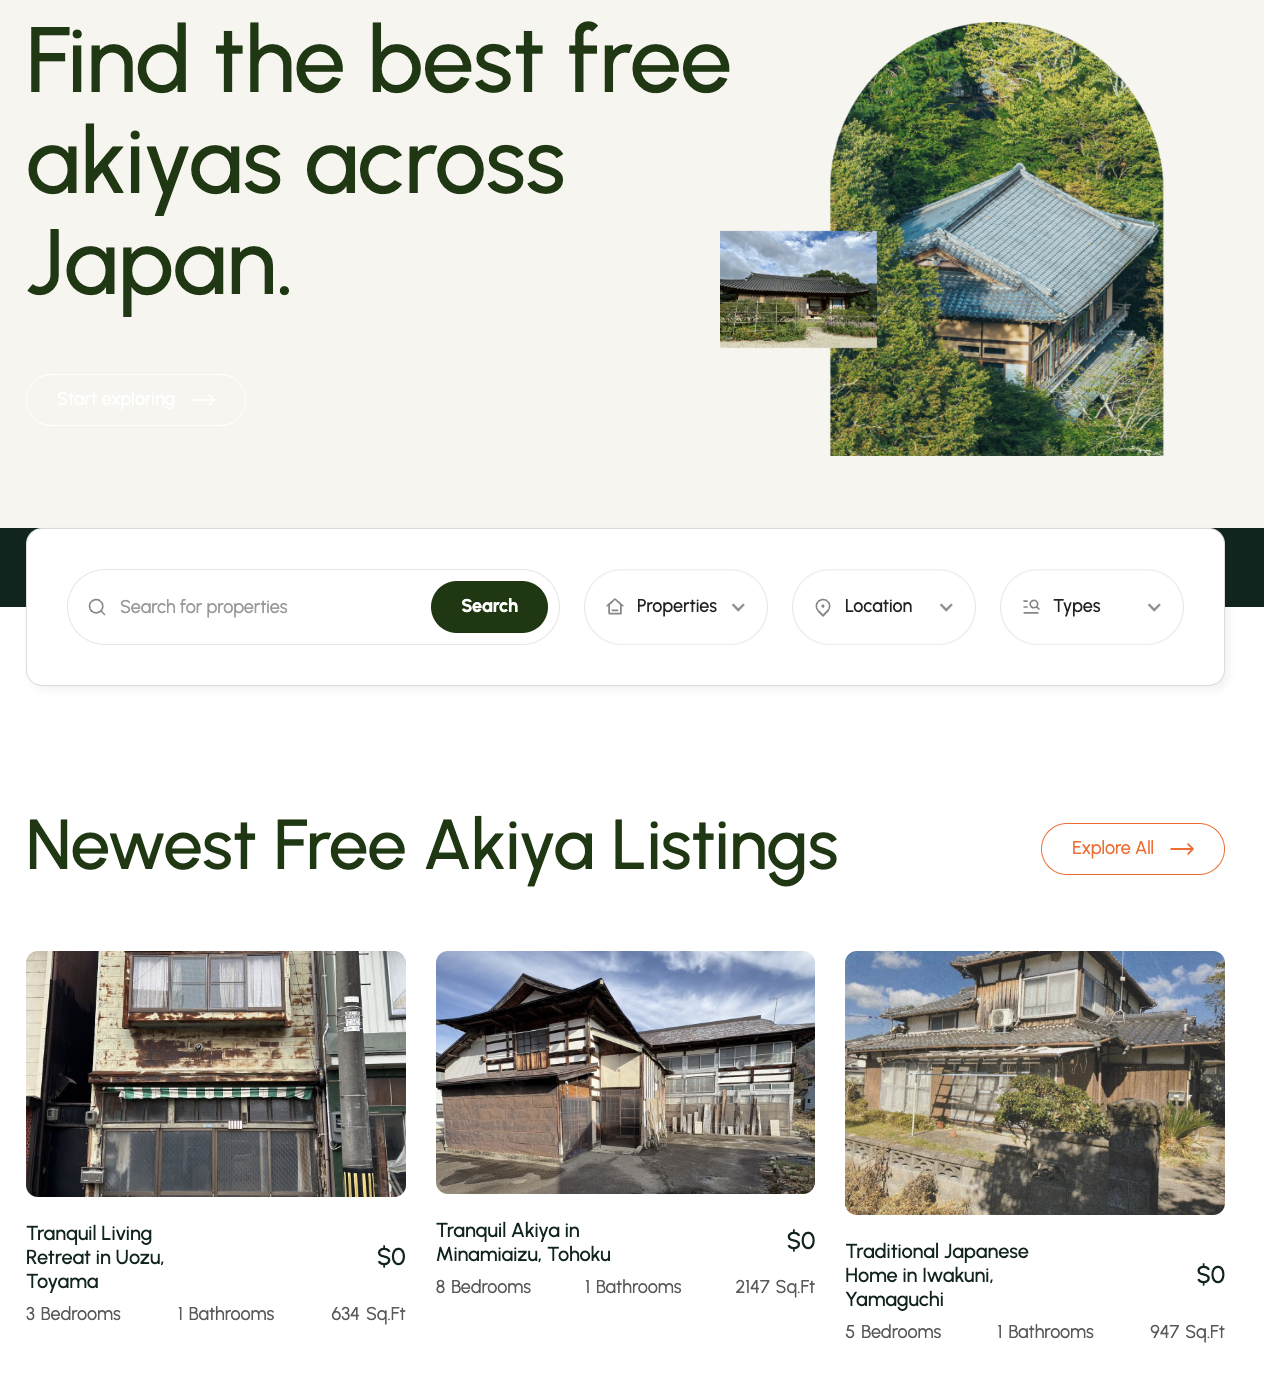The width and height of the screenshot is (1264, 1386).
Task: Open the Minamiaizu, Tohoku akiya photo
Action: click(x=625, y=1072)
